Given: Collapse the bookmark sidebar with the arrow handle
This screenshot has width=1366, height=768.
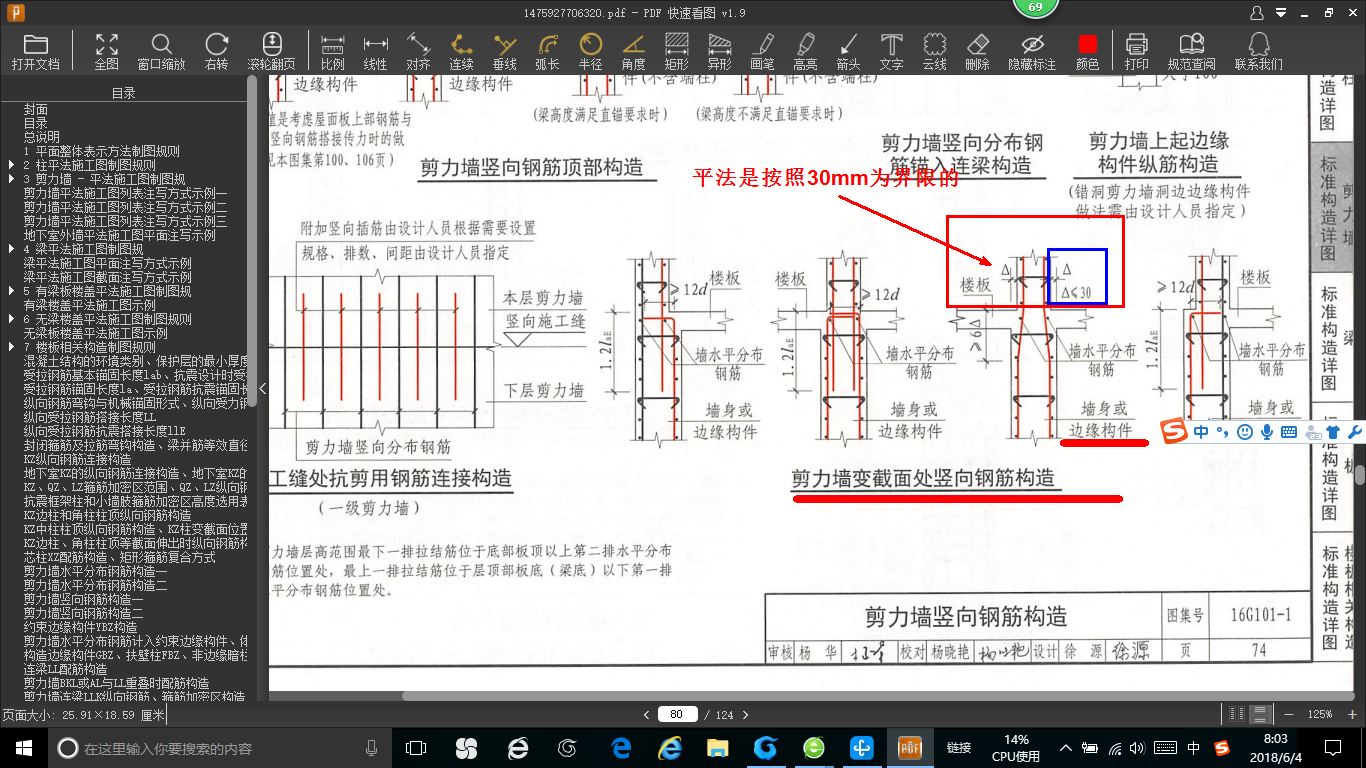Looking at the screenshot, I should point(262,388).
